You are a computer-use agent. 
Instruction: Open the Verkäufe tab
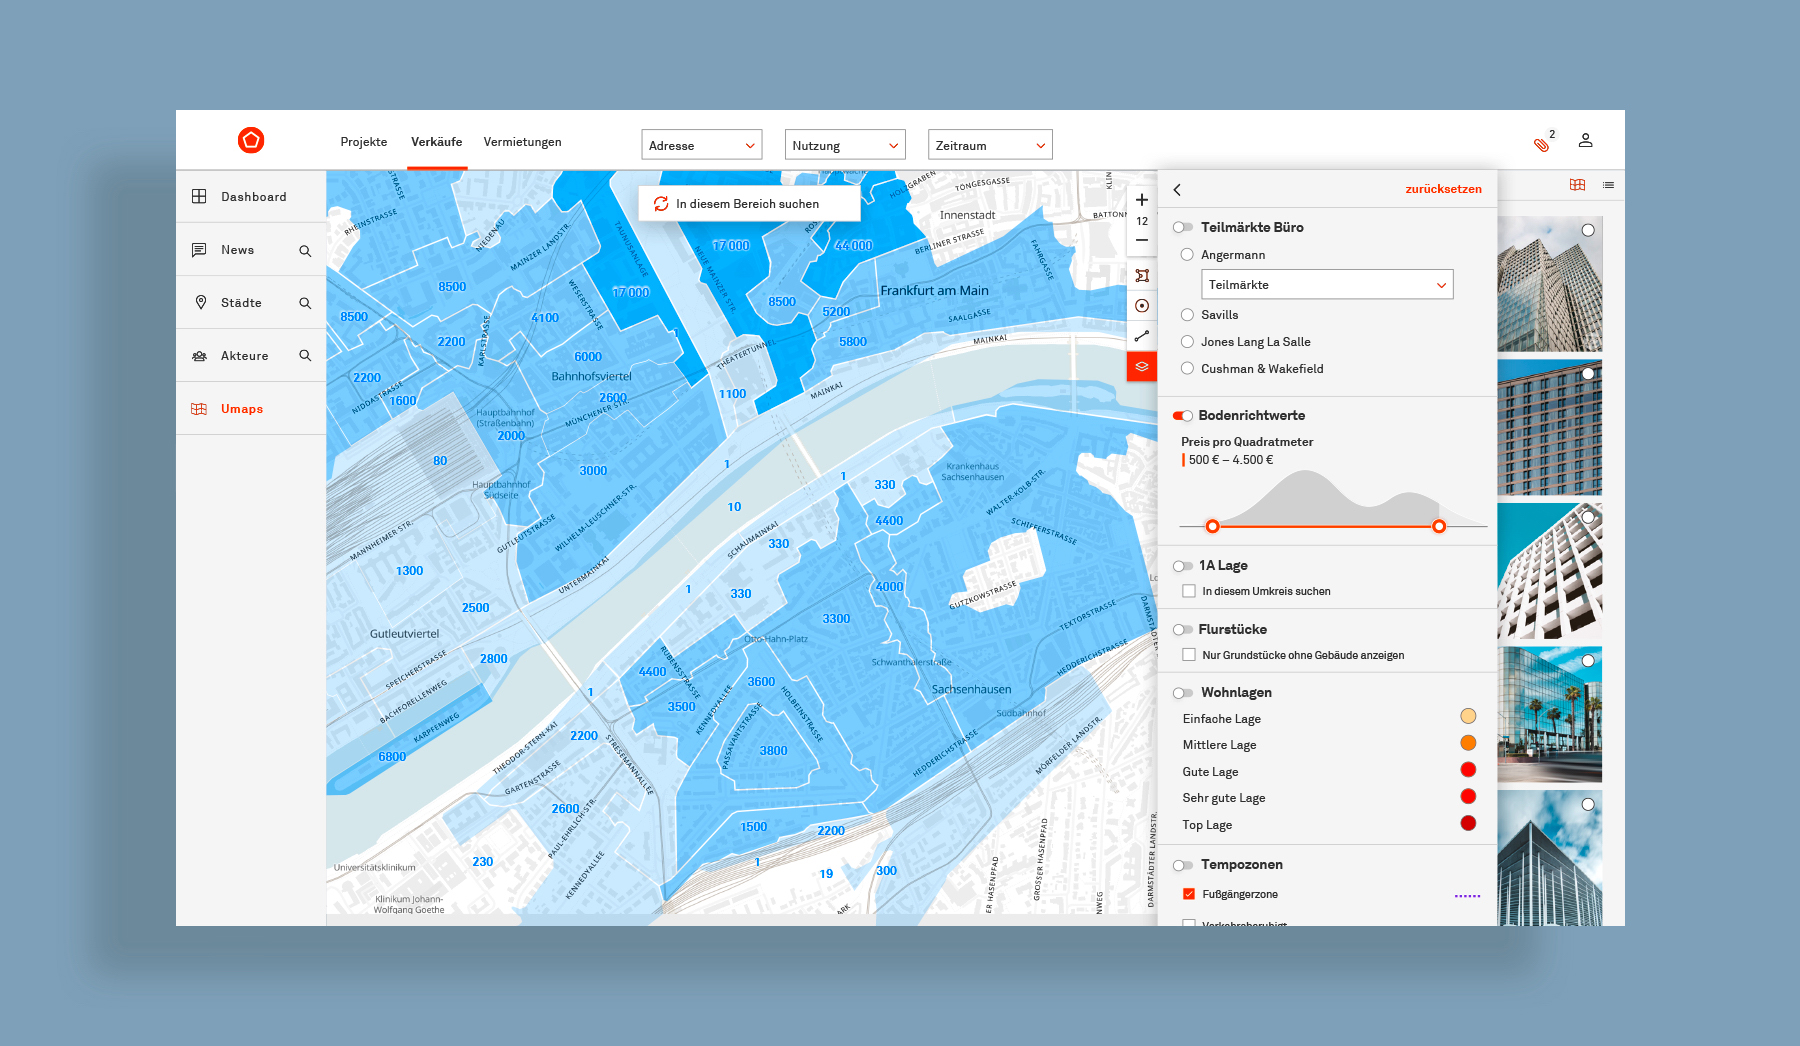(x=437, y=142)
